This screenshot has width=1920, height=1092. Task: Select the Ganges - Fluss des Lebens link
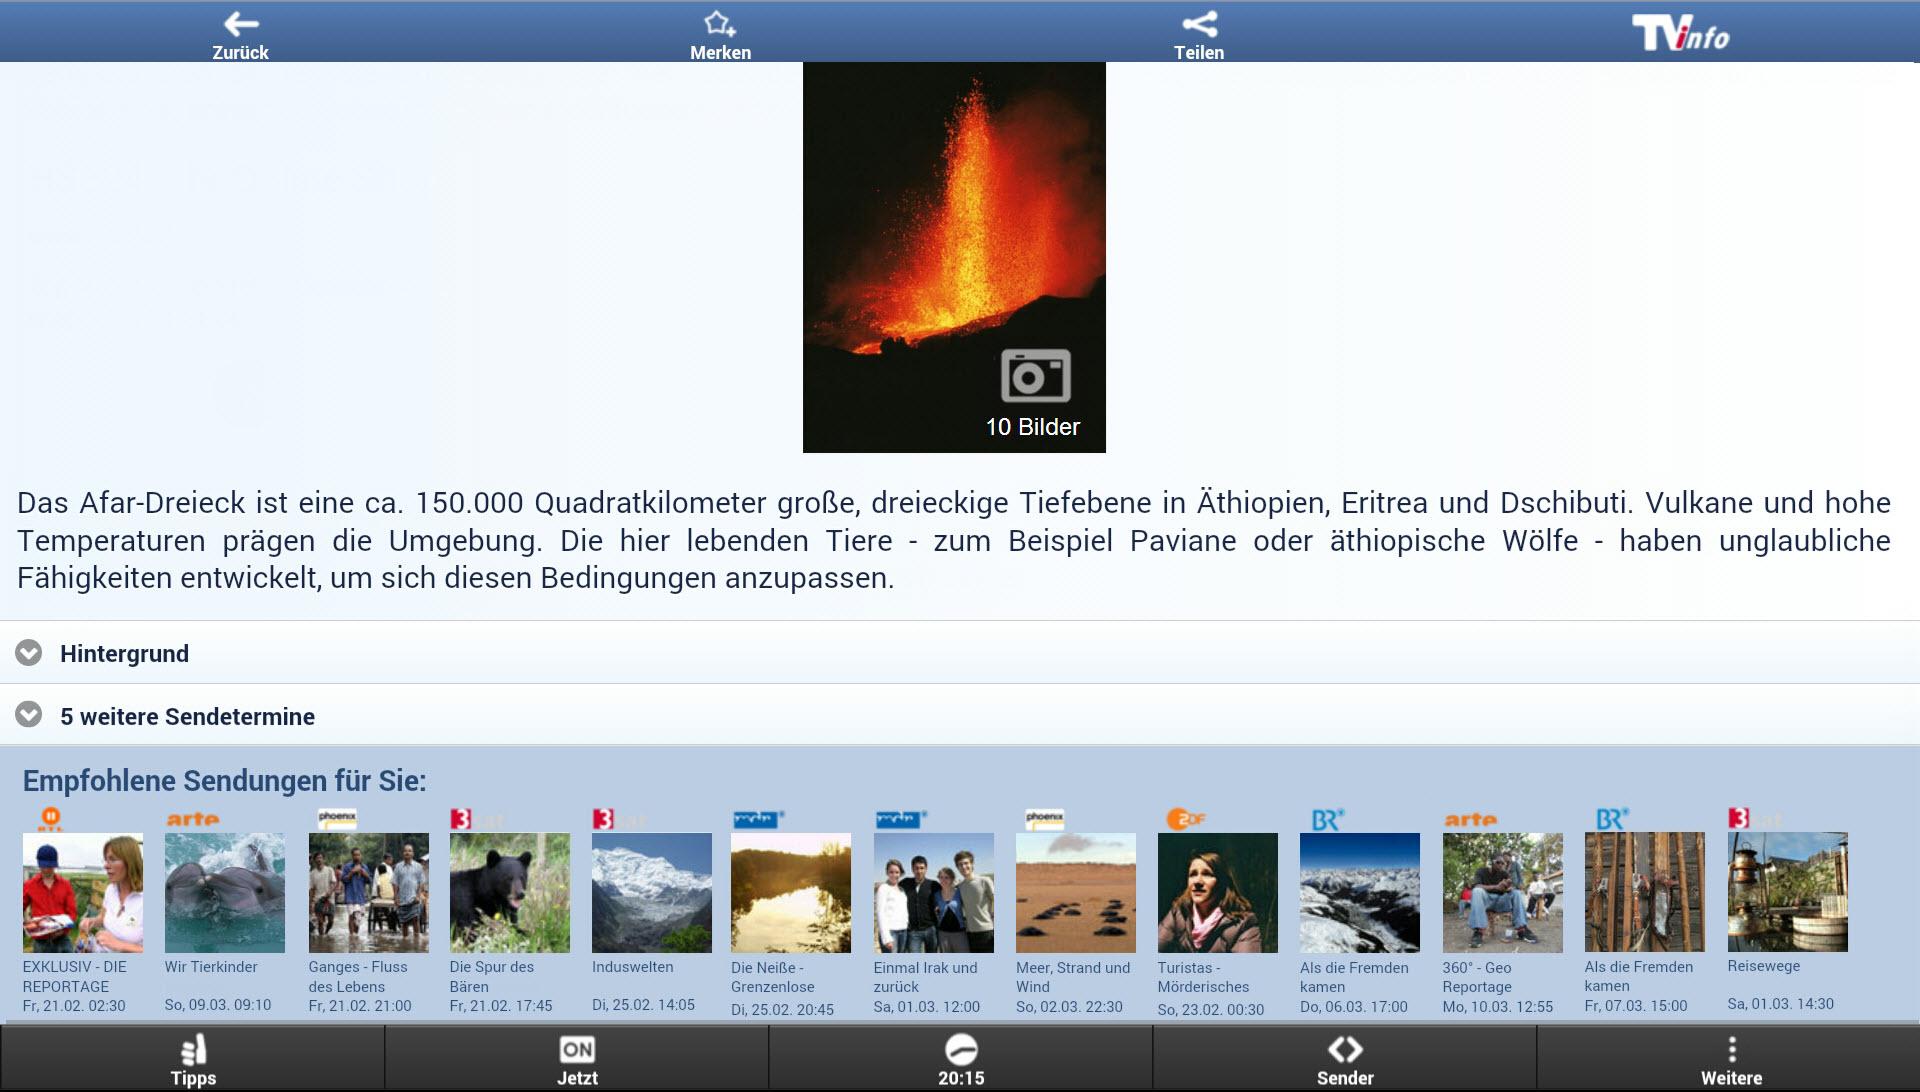[358, 976]
